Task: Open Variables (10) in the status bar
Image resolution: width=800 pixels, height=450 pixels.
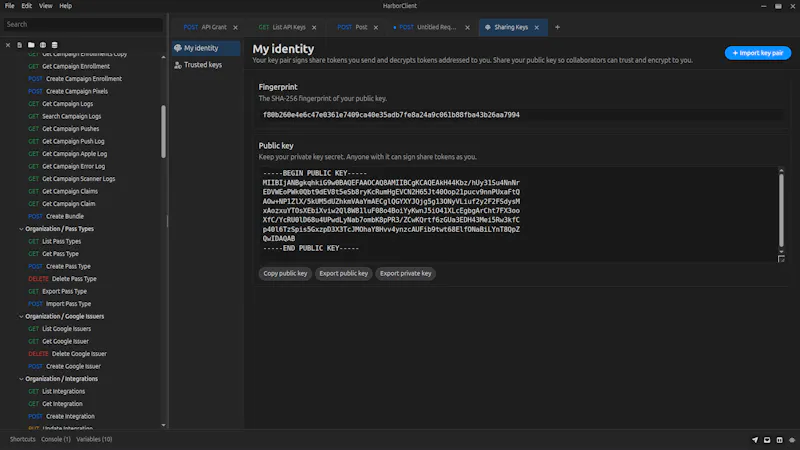Action: coord(94,439)
